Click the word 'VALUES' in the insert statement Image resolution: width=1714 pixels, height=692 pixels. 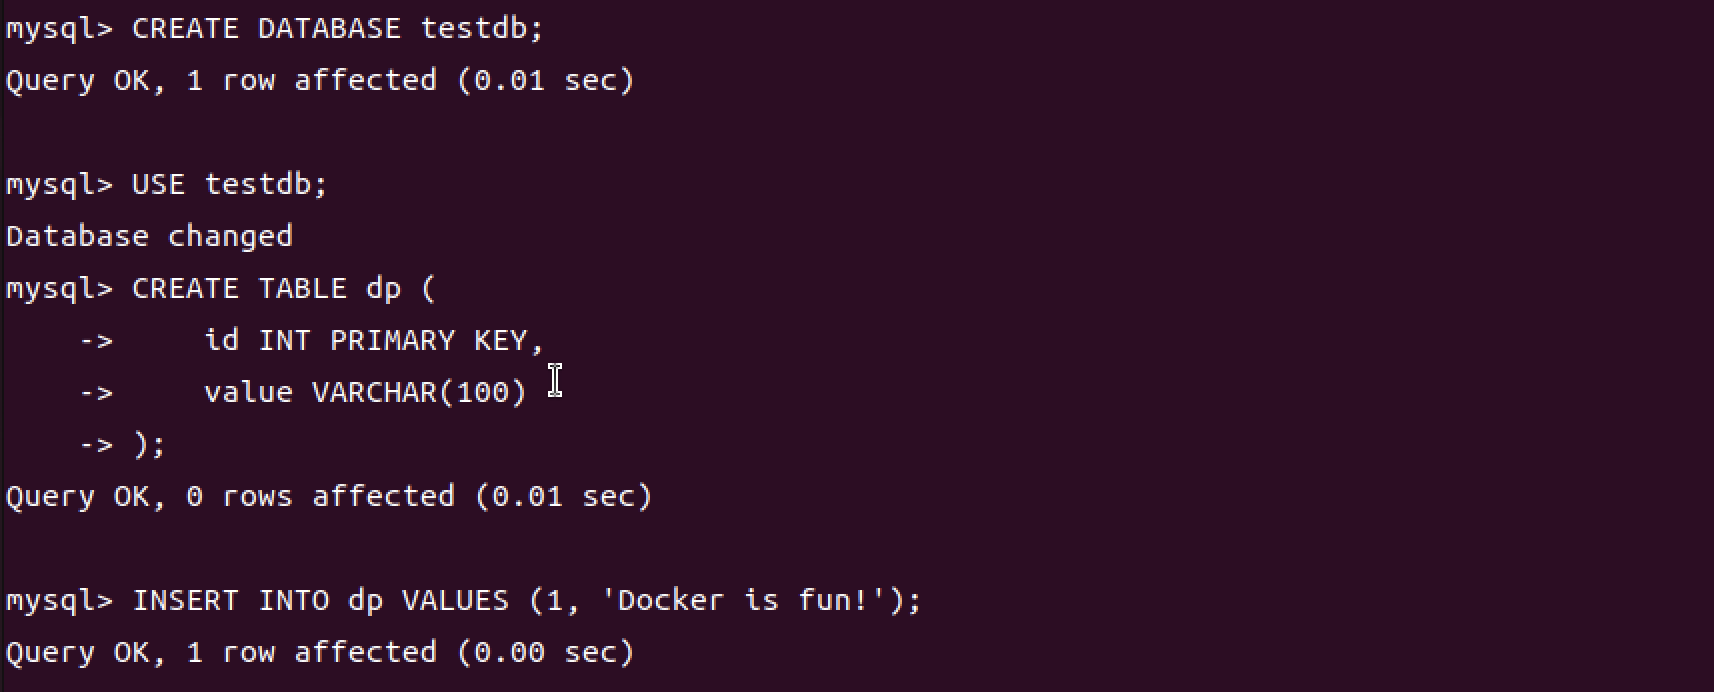tap(455, 601)
